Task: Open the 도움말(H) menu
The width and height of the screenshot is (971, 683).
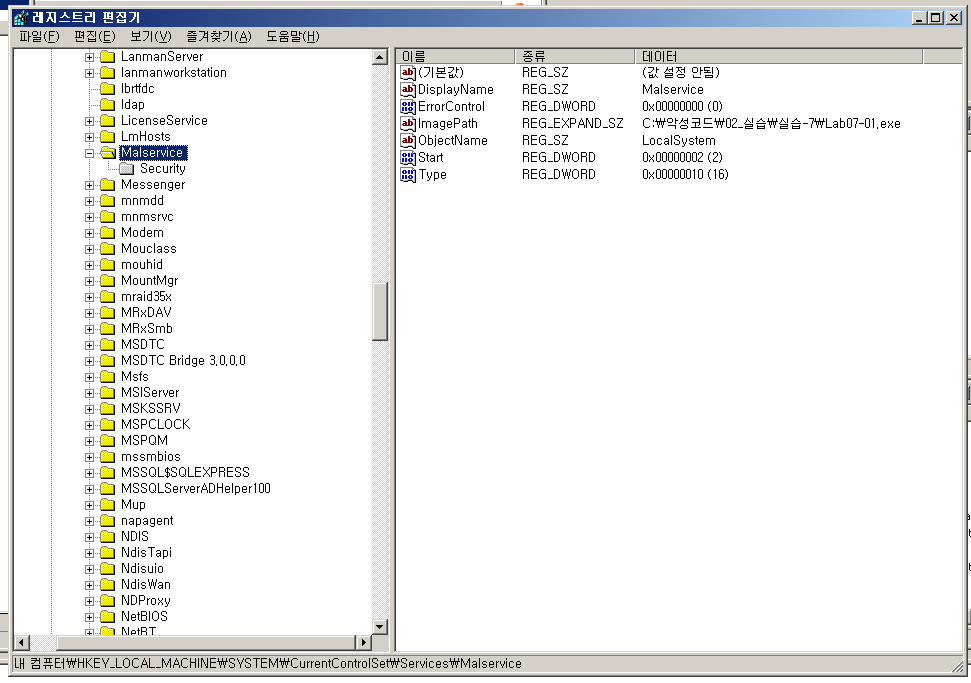Action: point(293,37)
